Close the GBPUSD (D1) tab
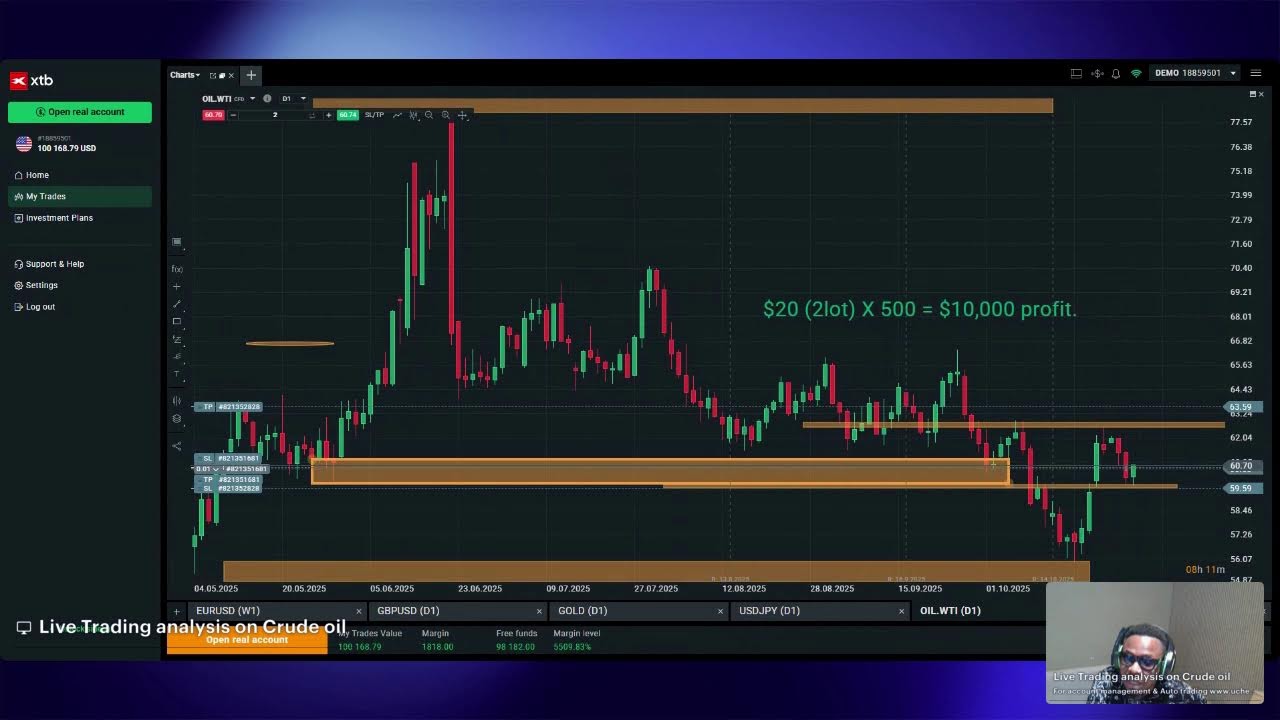The width and height of the screenshot is (1280, 720). [539, 611]
